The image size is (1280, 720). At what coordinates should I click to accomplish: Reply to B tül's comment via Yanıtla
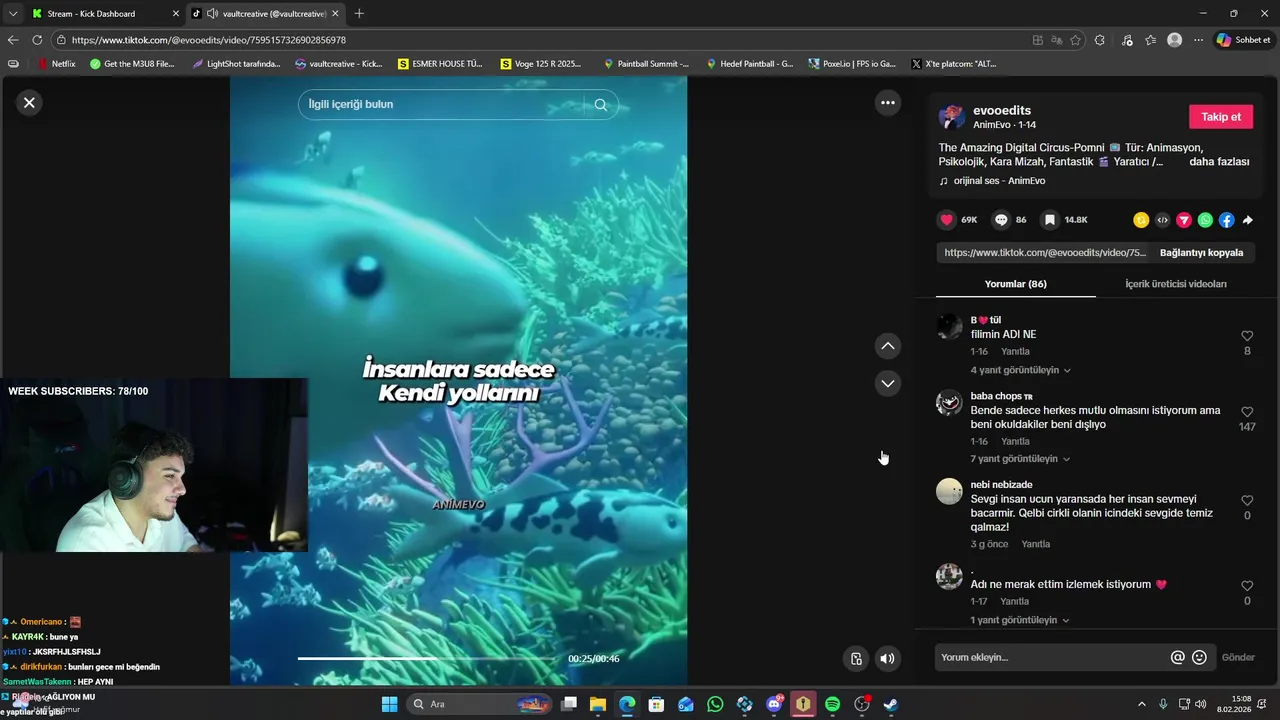click(1015, 352)
